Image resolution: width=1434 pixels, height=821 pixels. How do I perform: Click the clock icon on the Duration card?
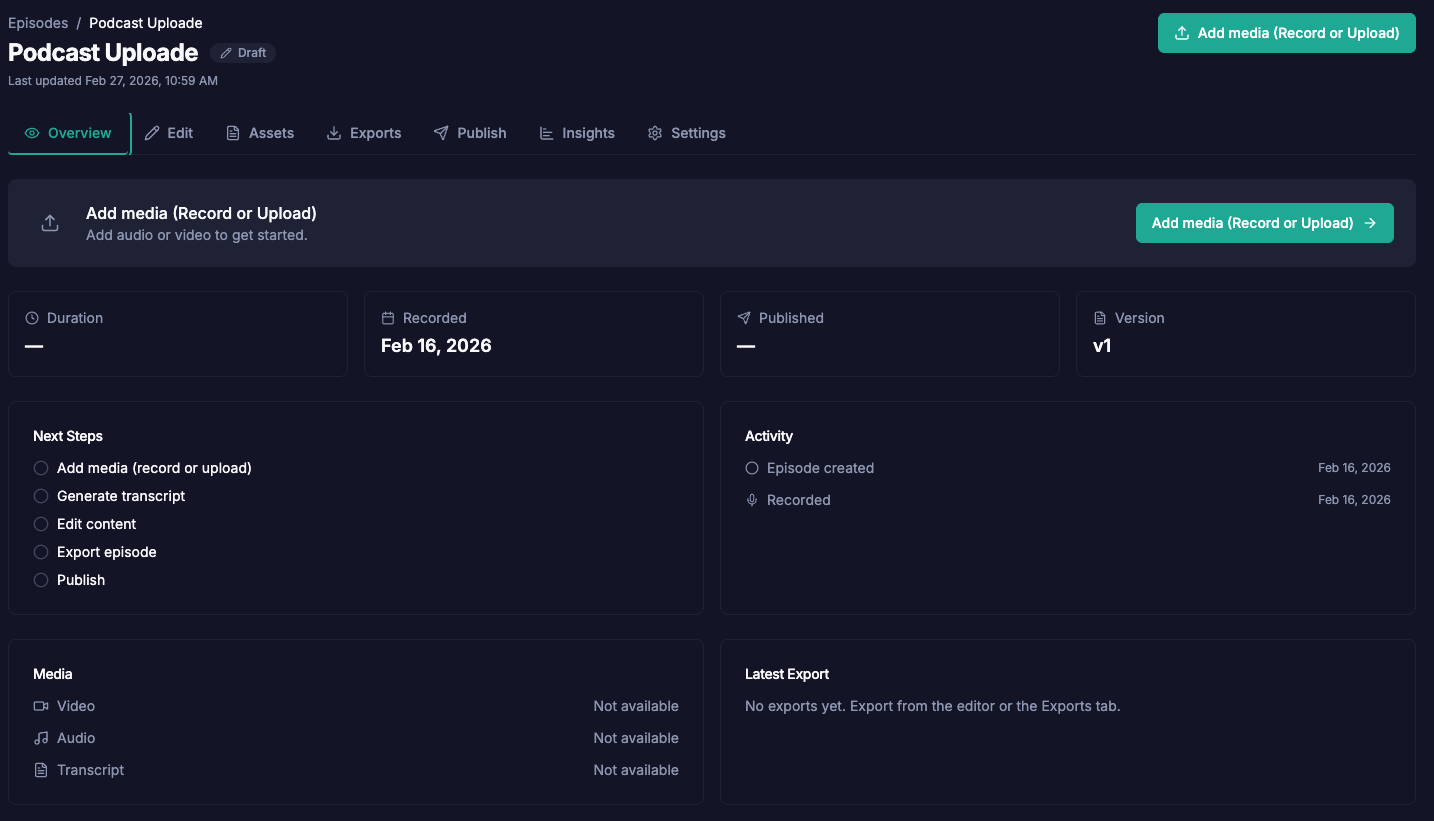click(x=30, y=317)
